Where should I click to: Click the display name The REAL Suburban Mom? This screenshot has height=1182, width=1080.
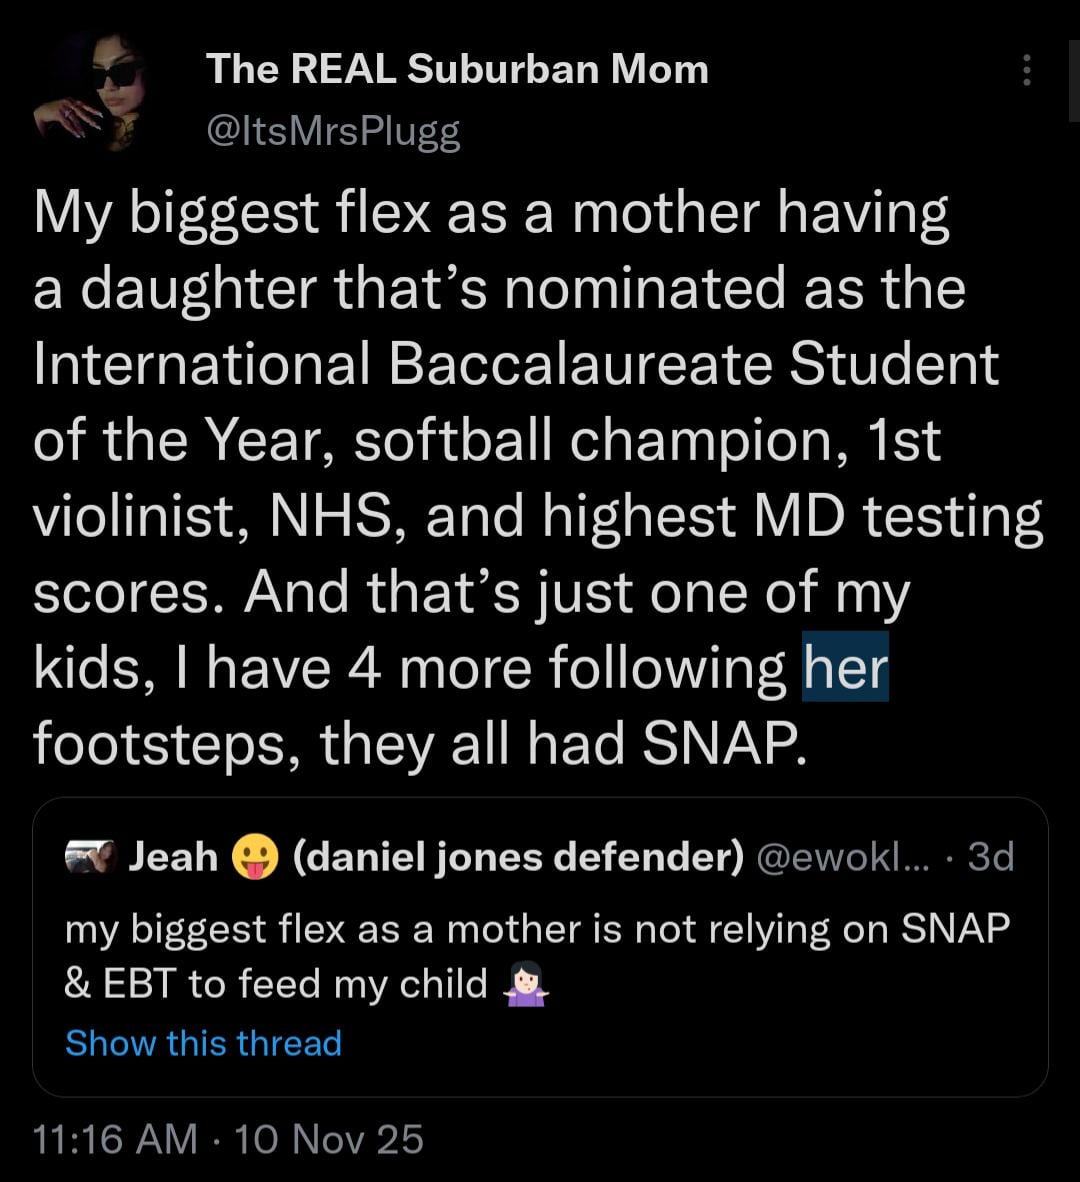click(457, 69)
